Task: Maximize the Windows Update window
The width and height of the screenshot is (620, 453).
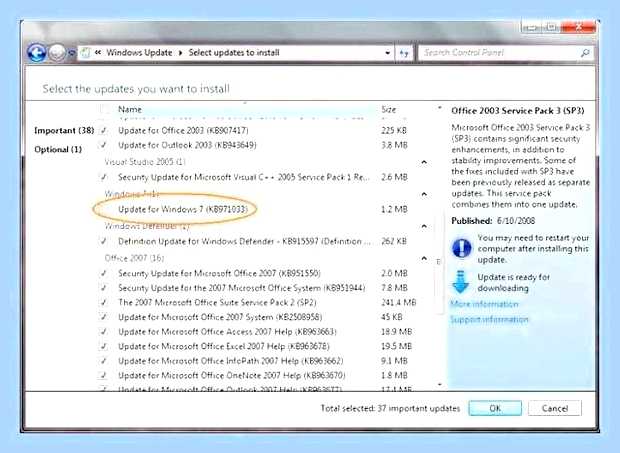Action: (551, 28)
